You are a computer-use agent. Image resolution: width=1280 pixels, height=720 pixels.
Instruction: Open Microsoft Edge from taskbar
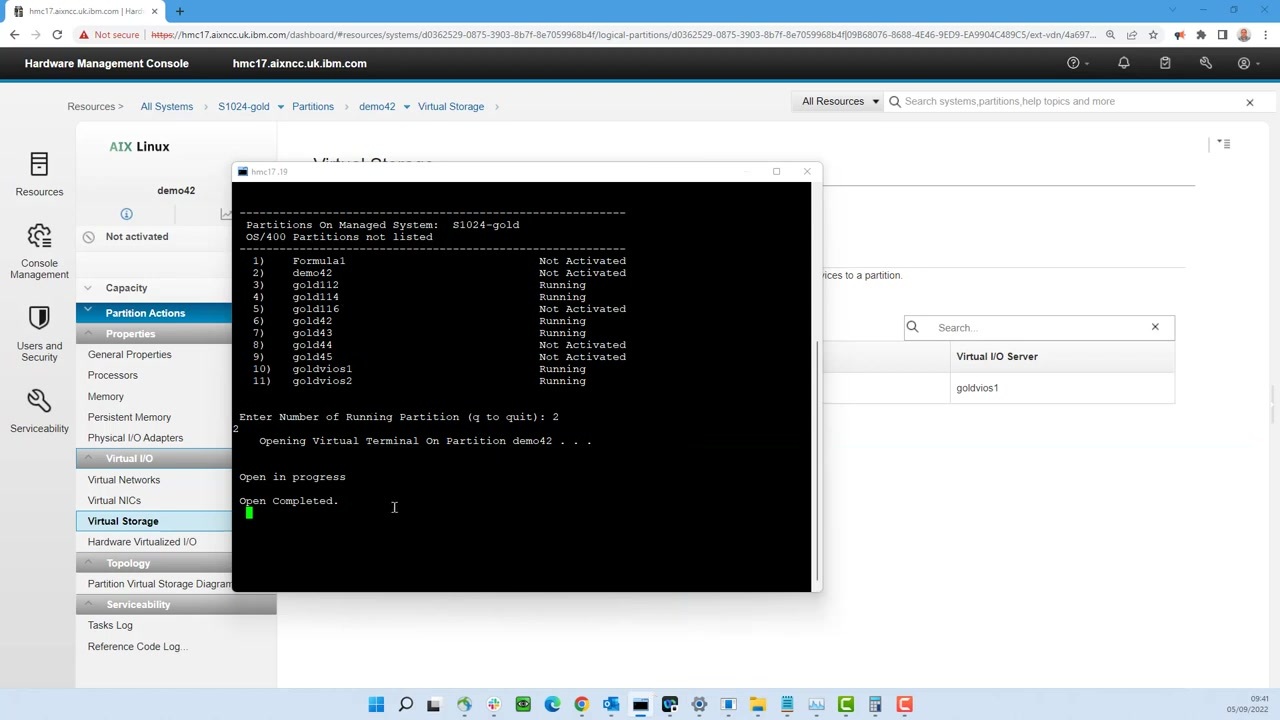pyautogui.click(x=552, y=705)
